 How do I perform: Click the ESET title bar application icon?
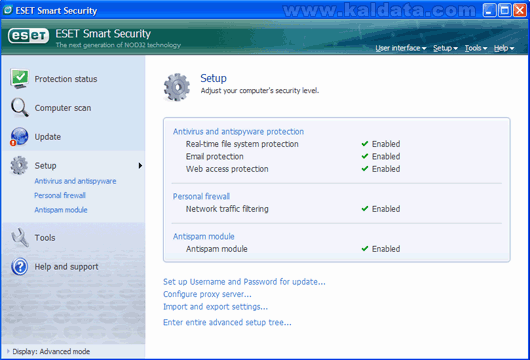click(x=7, y=10)
